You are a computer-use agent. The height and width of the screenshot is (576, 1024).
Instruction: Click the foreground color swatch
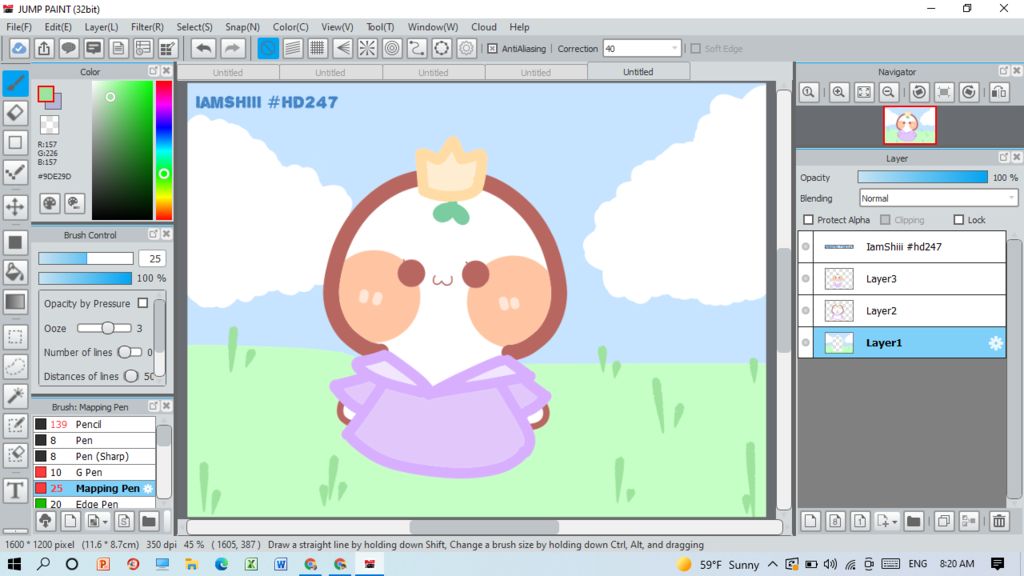tap(46, 95)
